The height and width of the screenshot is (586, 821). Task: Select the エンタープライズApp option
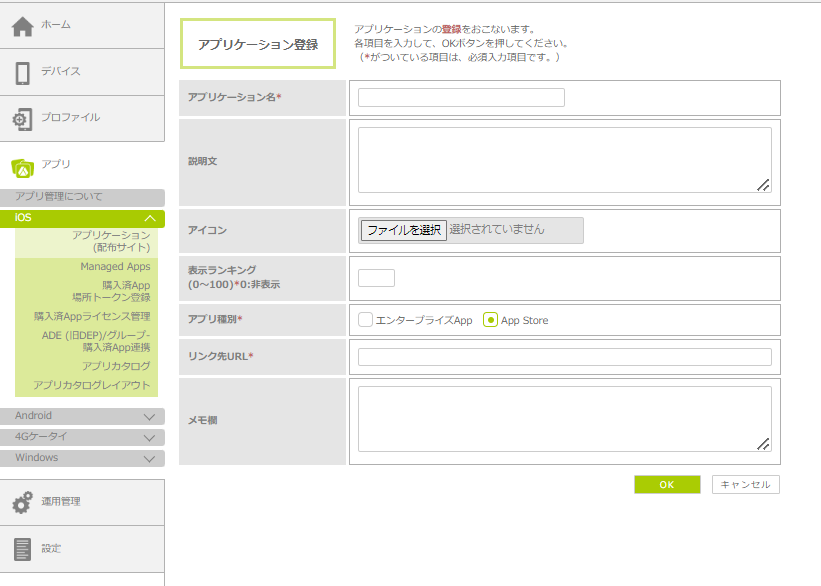click(366, 320)
